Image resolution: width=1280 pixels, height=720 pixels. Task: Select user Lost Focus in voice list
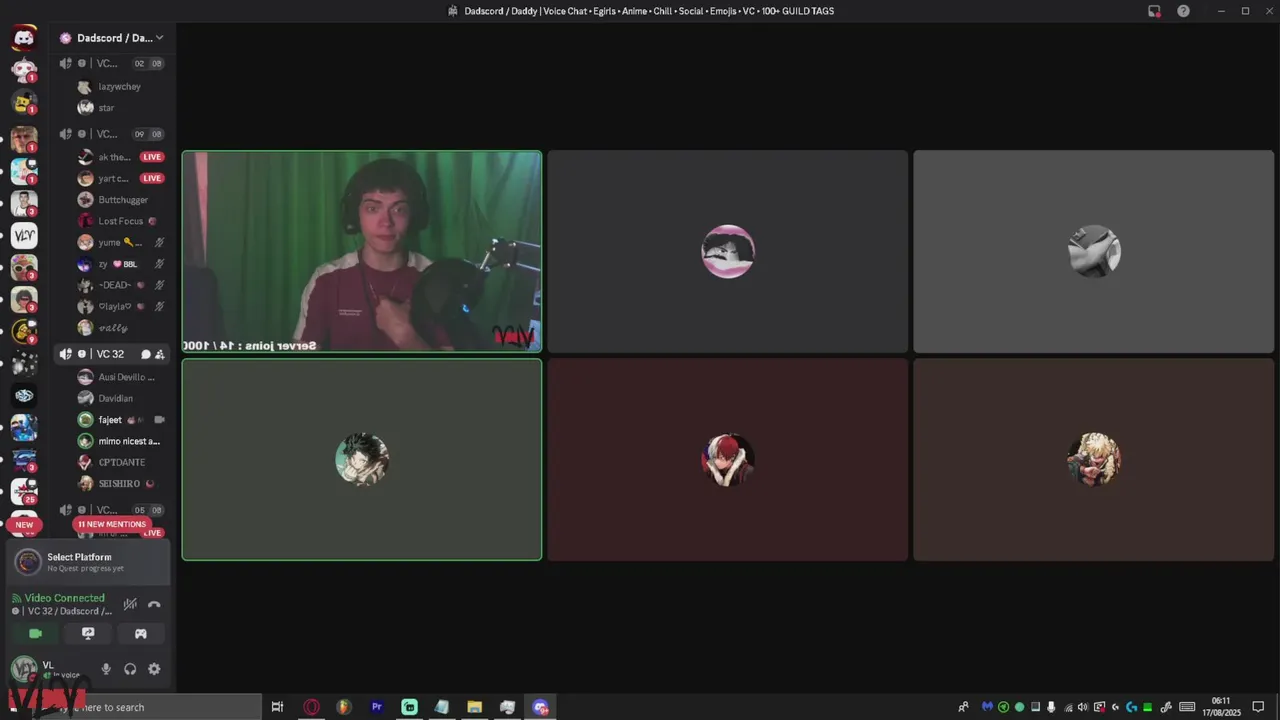(x=120, y=221)
